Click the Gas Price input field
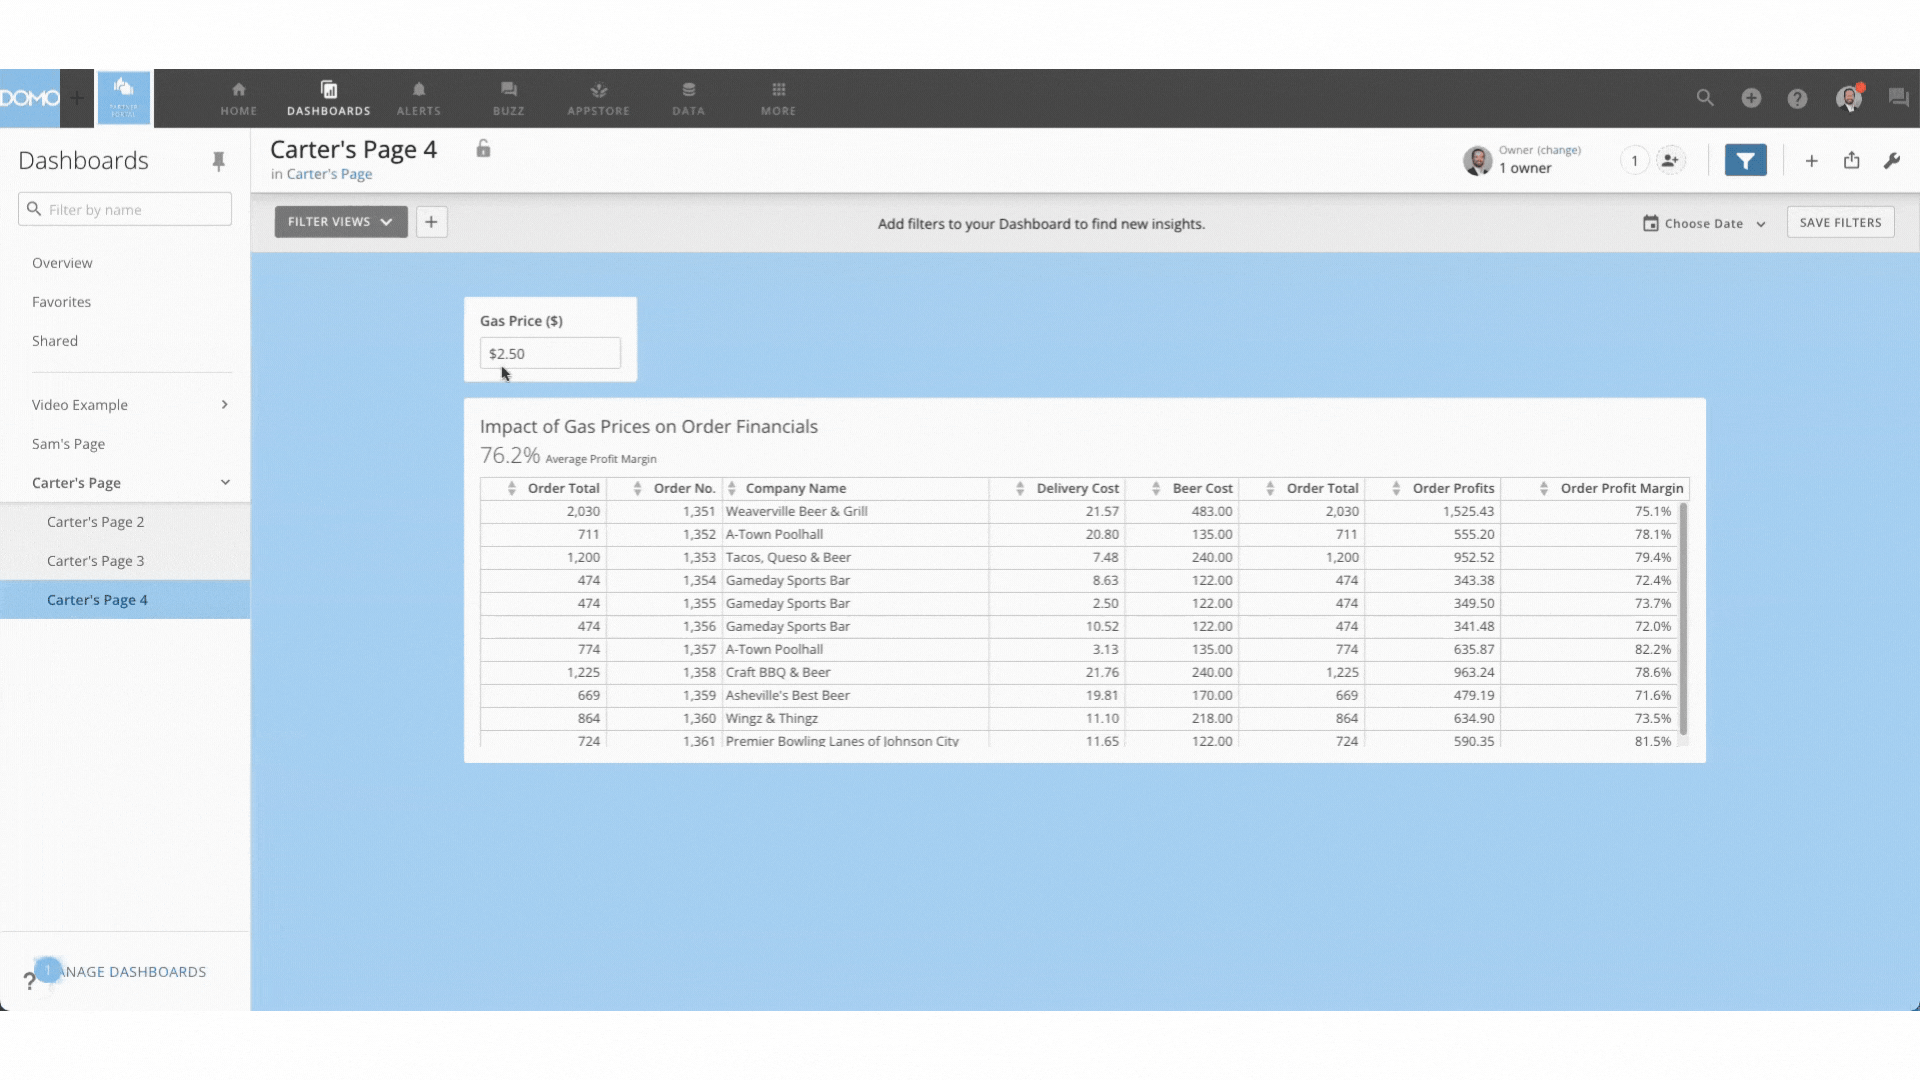The height and width of the screenshot is (1080, 1920). 550,353
